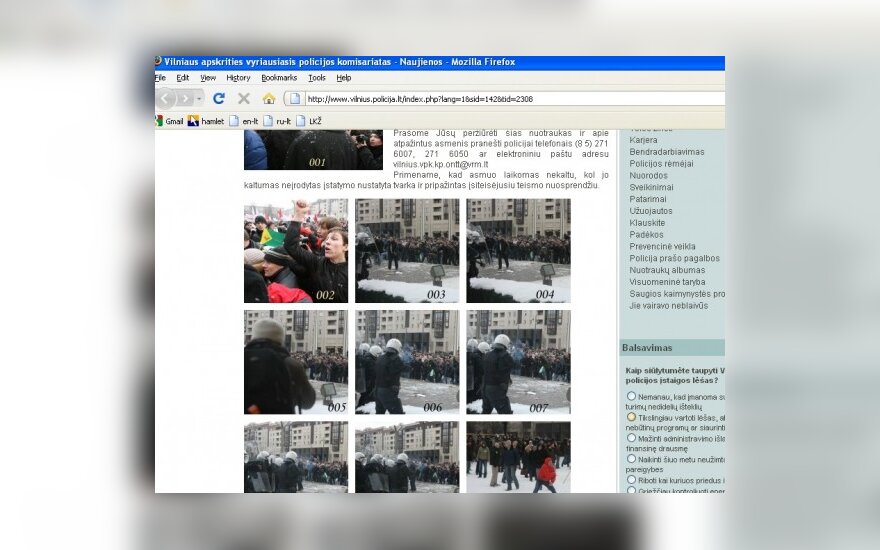Viewport: 880px width, 550px height.
Task: Open the Bookmarks menu
Action: coord(279,78)
